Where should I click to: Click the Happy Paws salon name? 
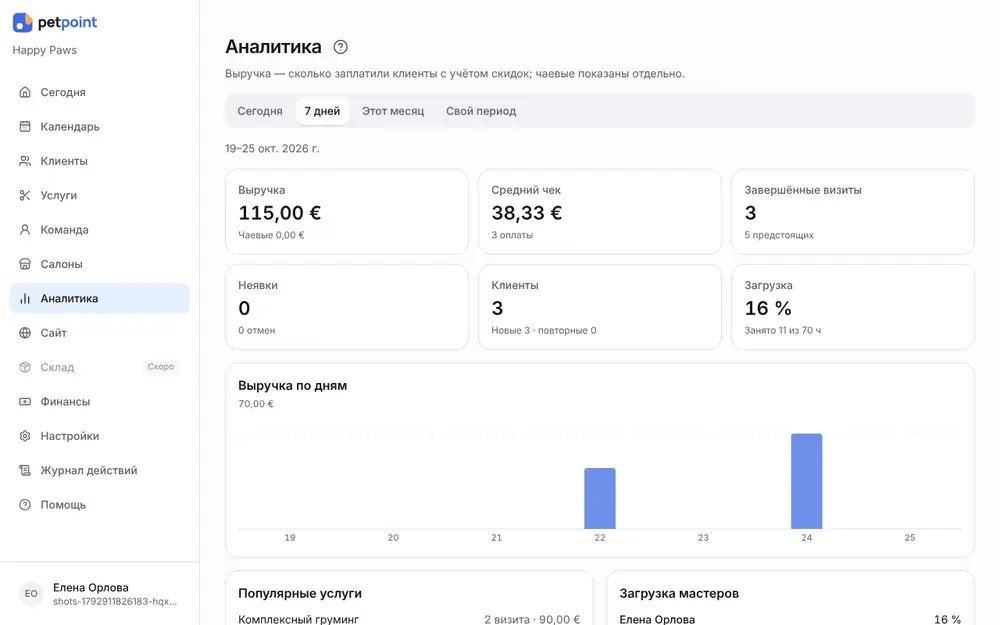pos(45,50)
